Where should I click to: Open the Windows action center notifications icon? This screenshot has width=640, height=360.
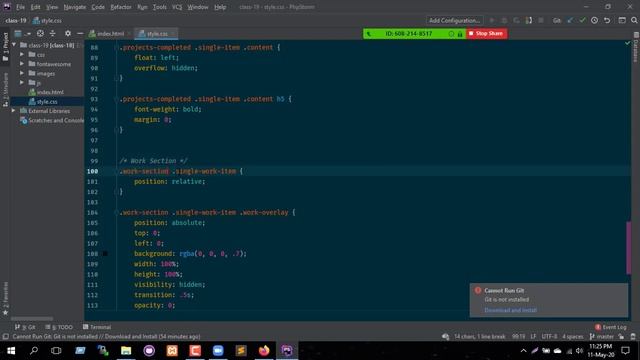pos(625,351)
